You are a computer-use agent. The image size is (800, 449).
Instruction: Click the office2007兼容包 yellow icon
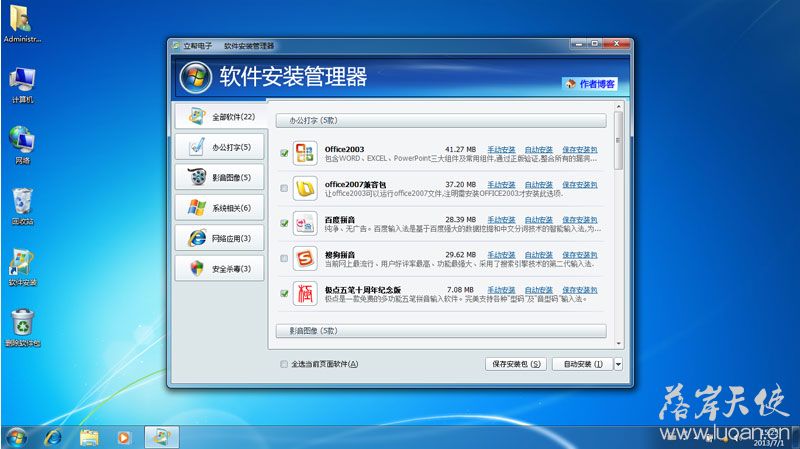(x=305, y=188)
